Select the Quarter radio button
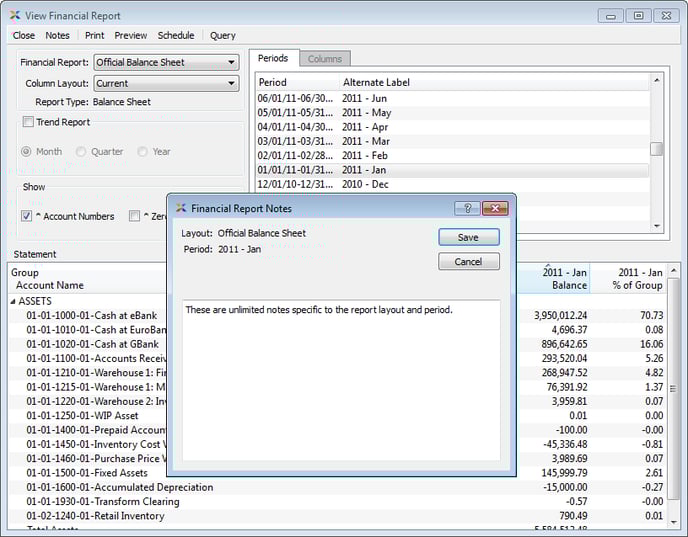The height and width of the screenshot is (537, 688). (83, 152)
